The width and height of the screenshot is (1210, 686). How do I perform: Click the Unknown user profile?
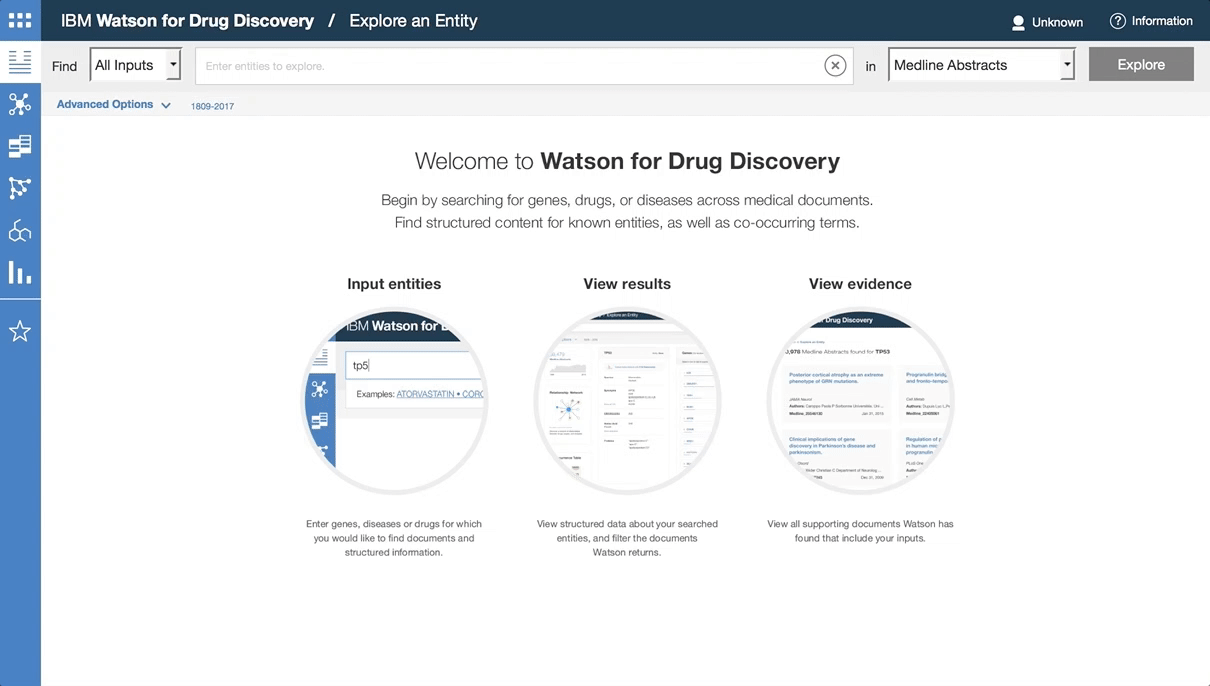coord(1047,22)
